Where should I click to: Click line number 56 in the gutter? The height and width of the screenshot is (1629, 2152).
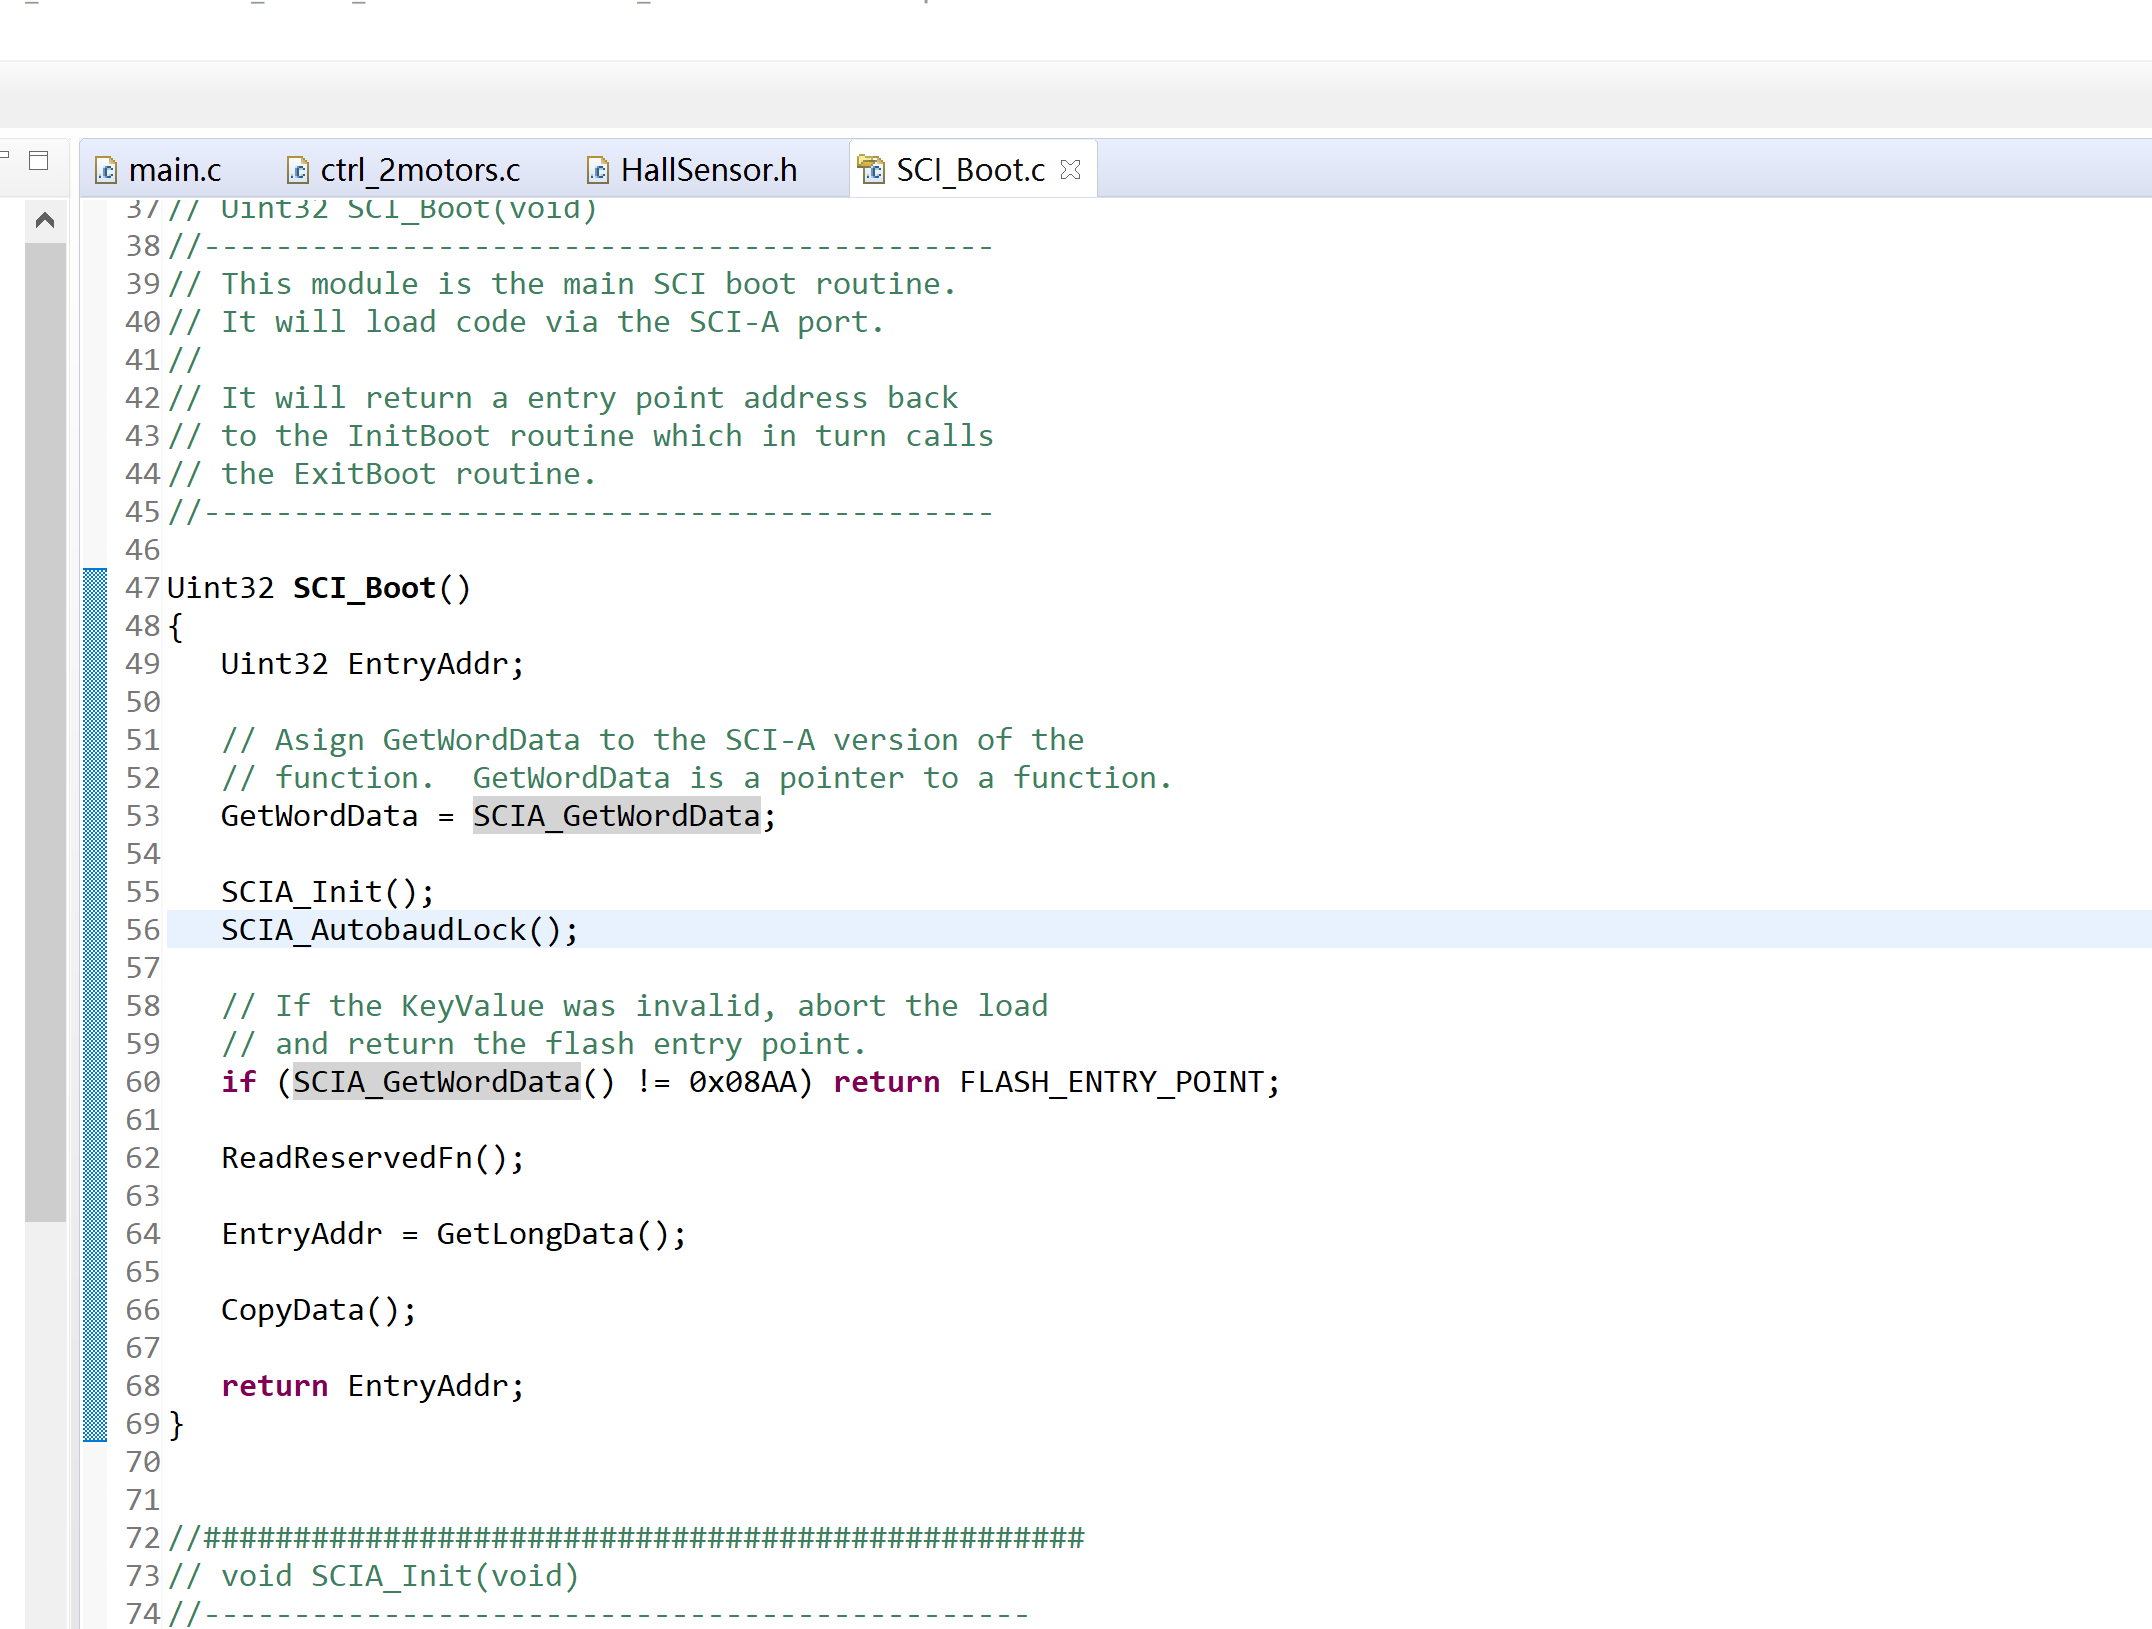[142, 930]
